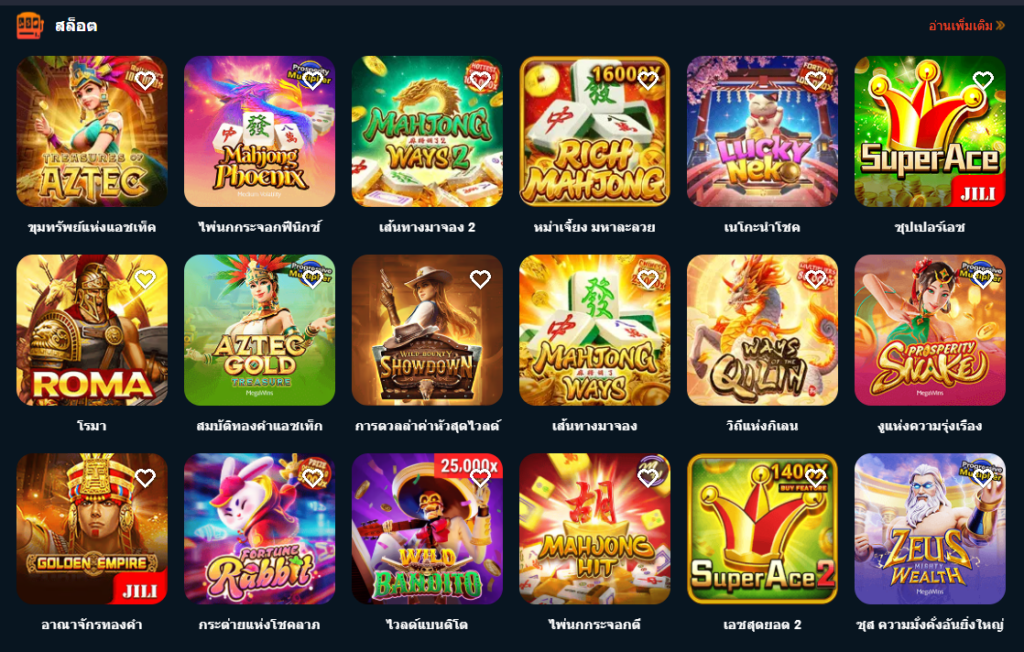Favorite Golden Empire with heart icon
1024x652 pixels.
[x=145, y=478]
